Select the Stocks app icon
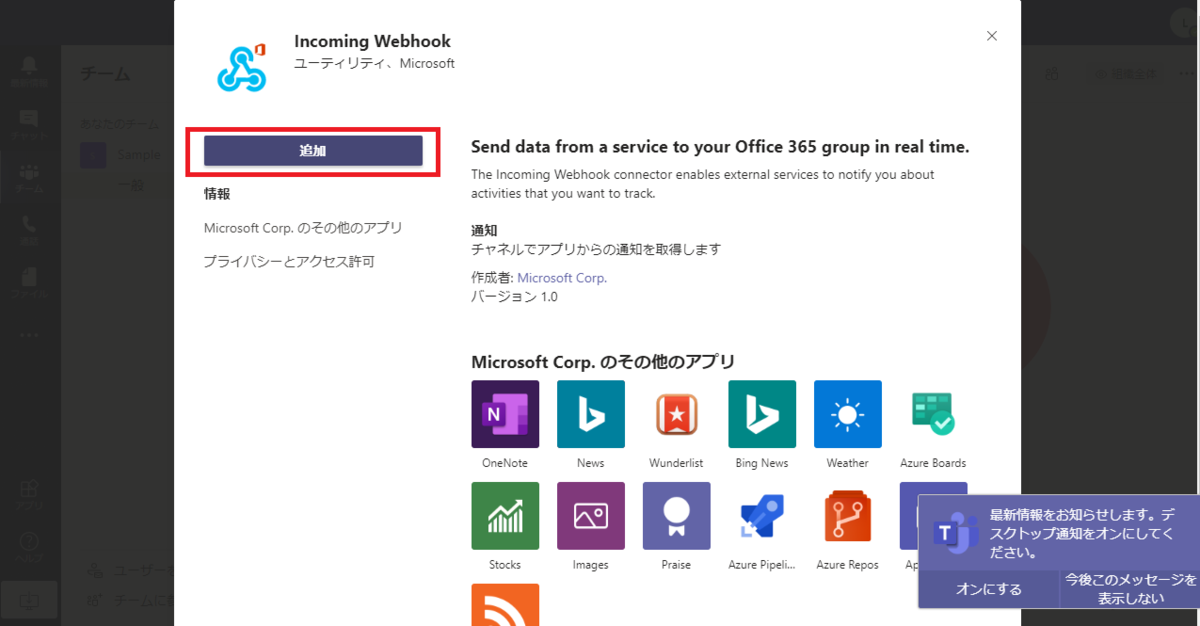1200x626 pixels. 505,516
